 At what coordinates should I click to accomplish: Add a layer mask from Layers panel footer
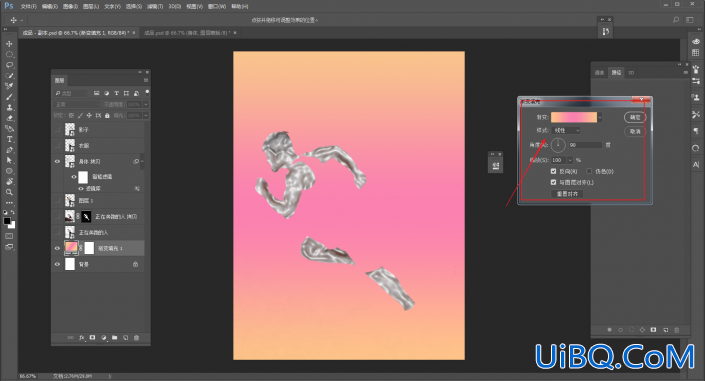pos(92,338)
